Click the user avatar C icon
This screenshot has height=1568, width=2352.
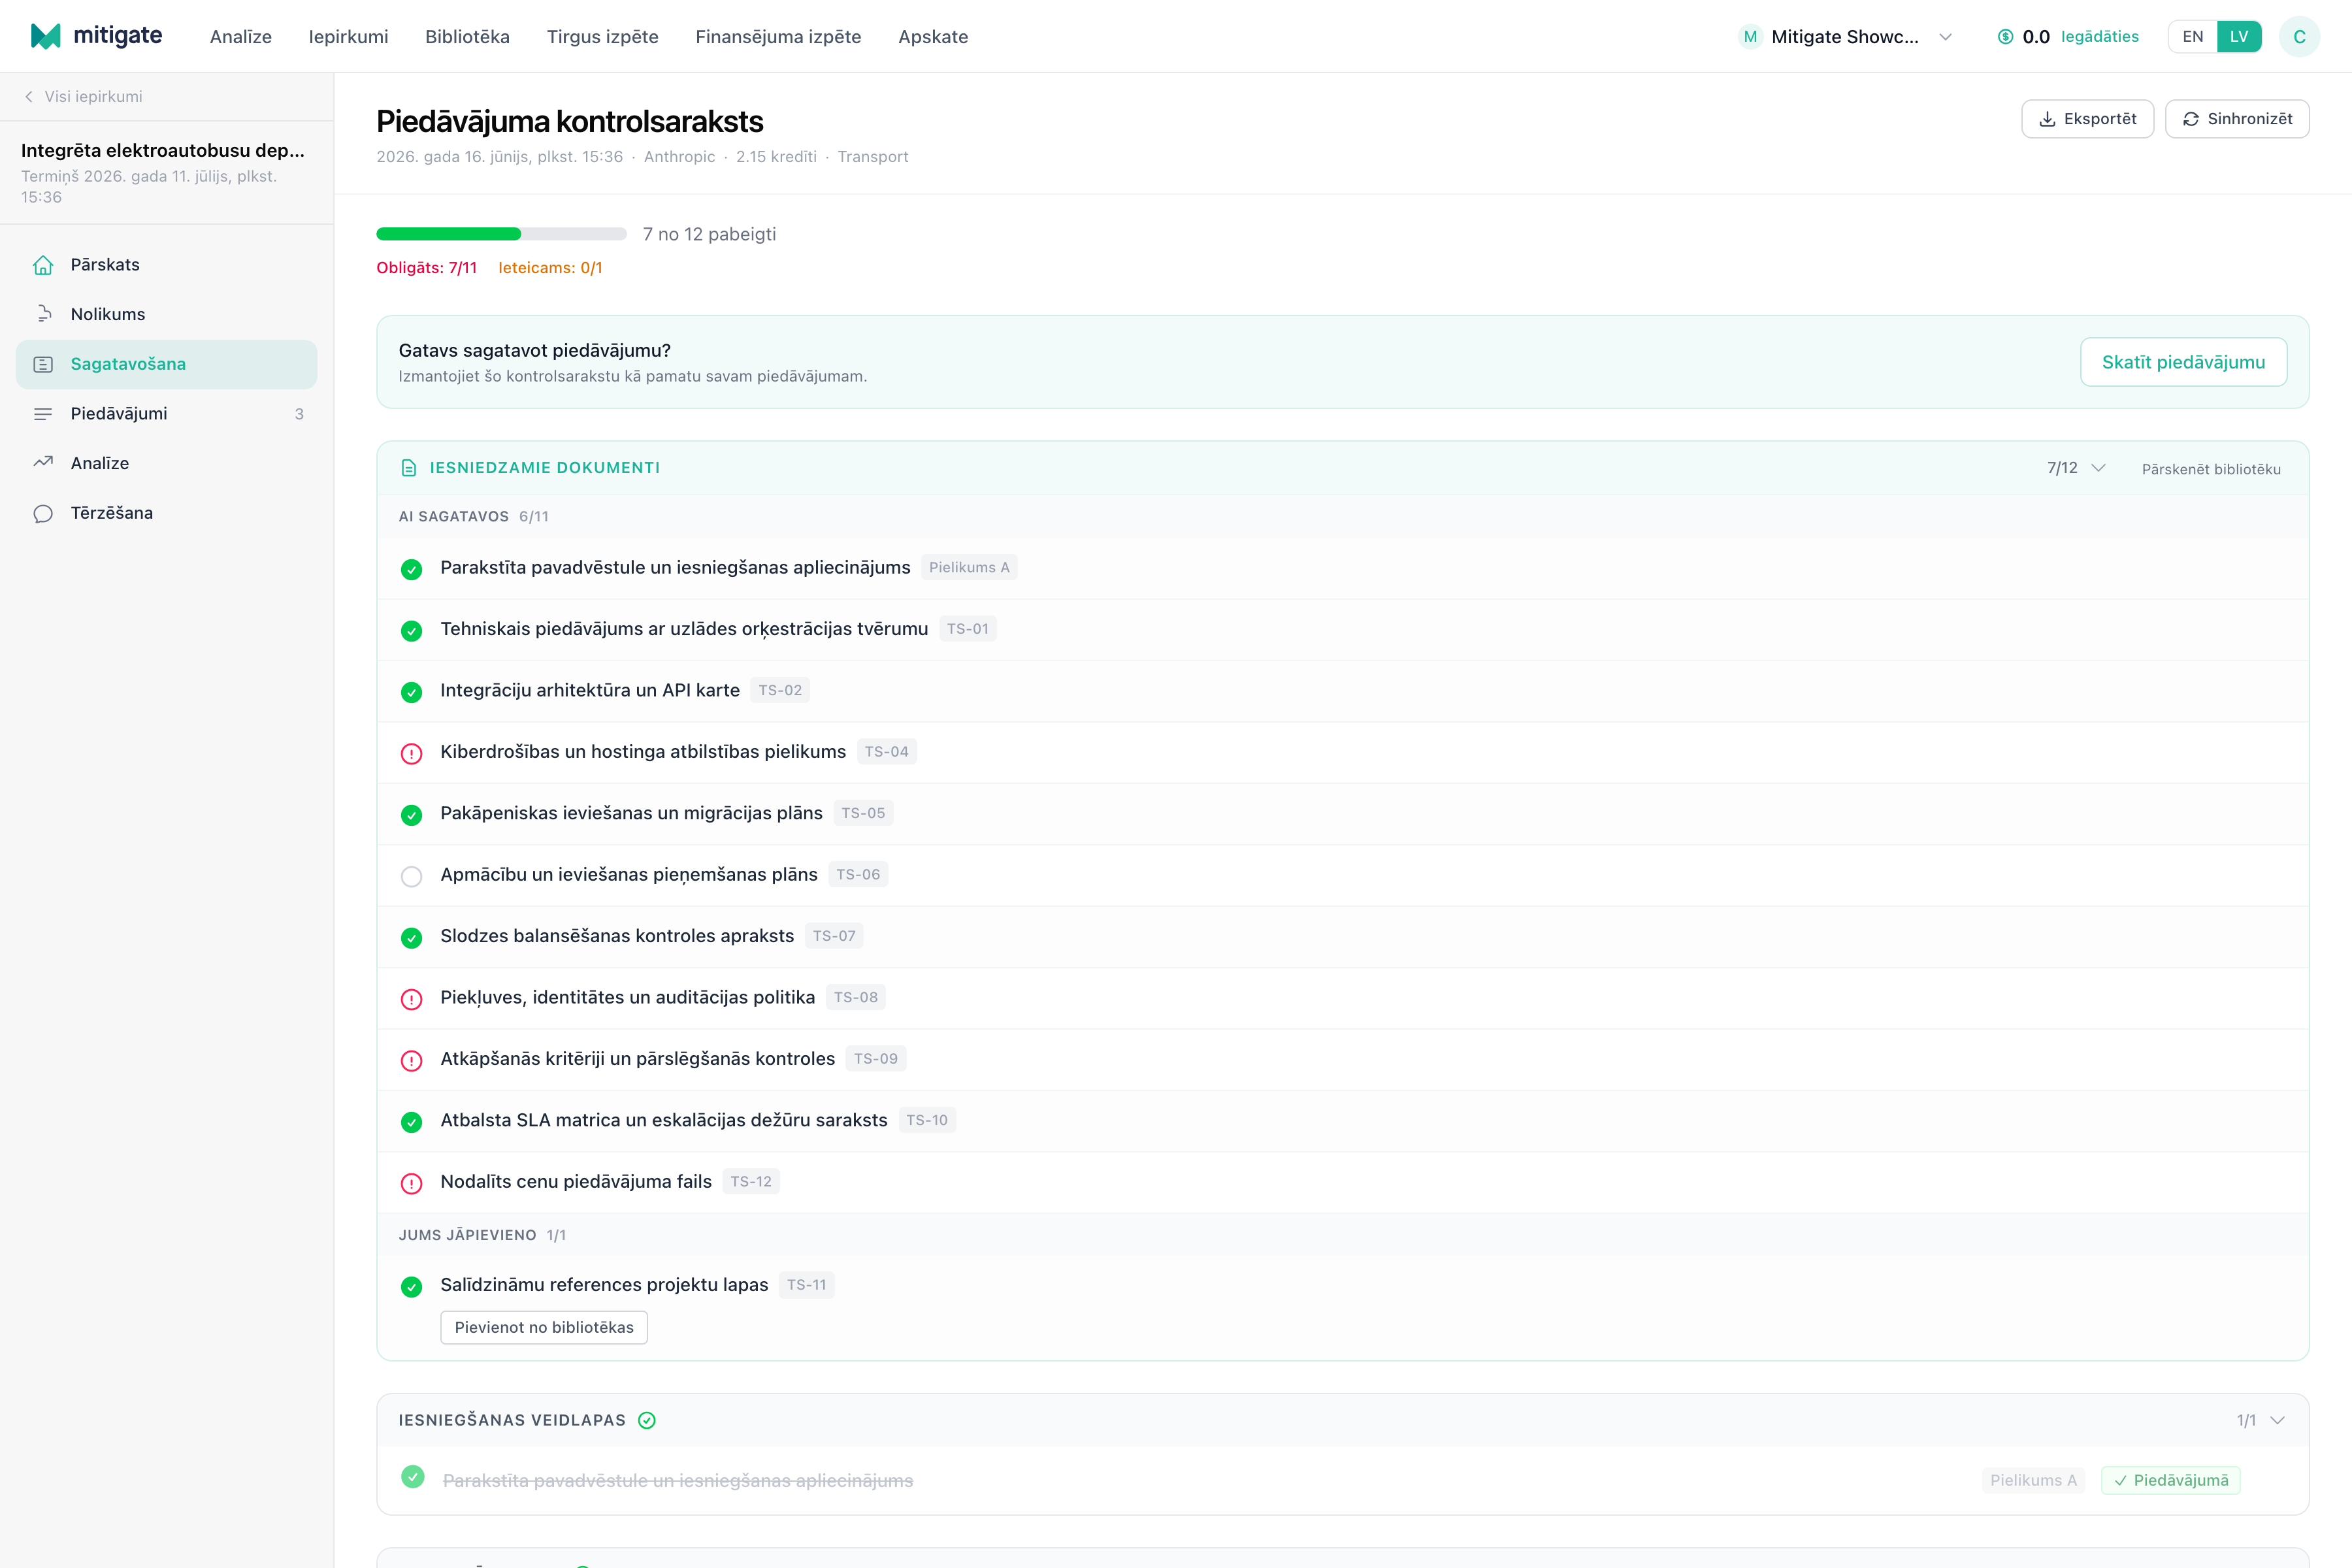(2299, 37)
